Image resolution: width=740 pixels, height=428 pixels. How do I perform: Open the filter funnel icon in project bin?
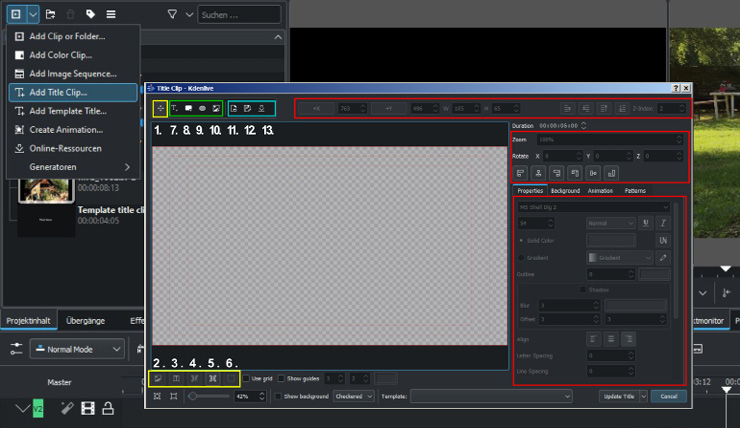point(172,14)
